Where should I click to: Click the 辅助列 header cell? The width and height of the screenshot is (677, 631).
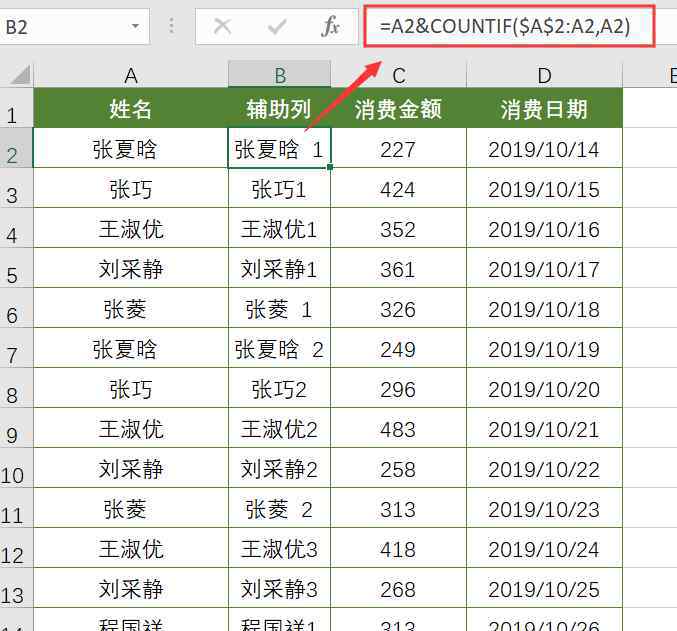tap(279, 108)
